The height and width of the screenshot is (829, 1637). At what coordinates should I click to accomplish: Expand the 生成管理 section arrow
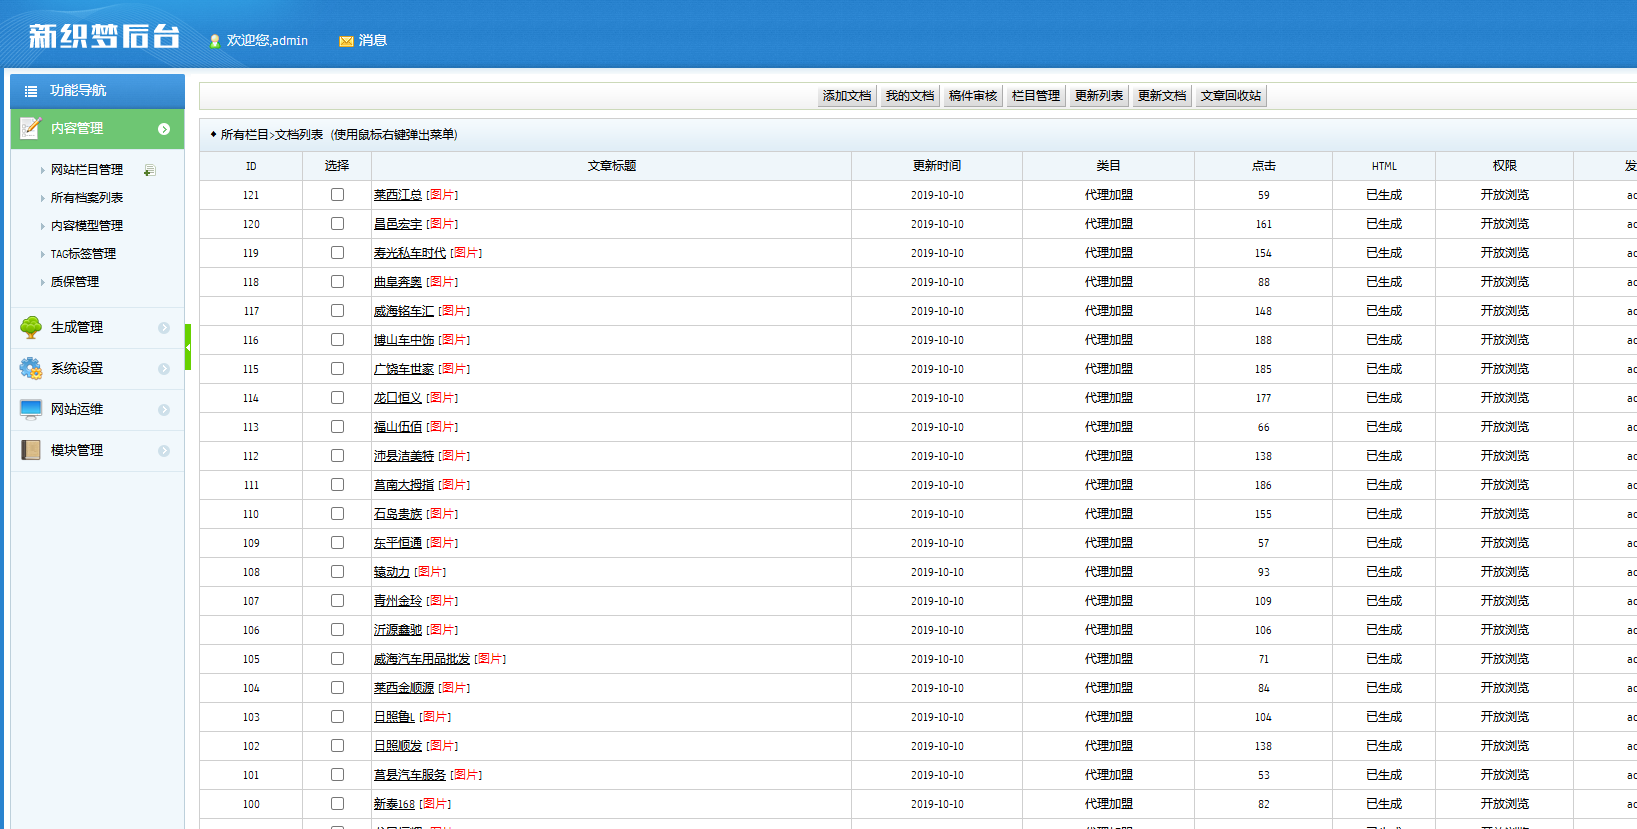pos(164,328)
